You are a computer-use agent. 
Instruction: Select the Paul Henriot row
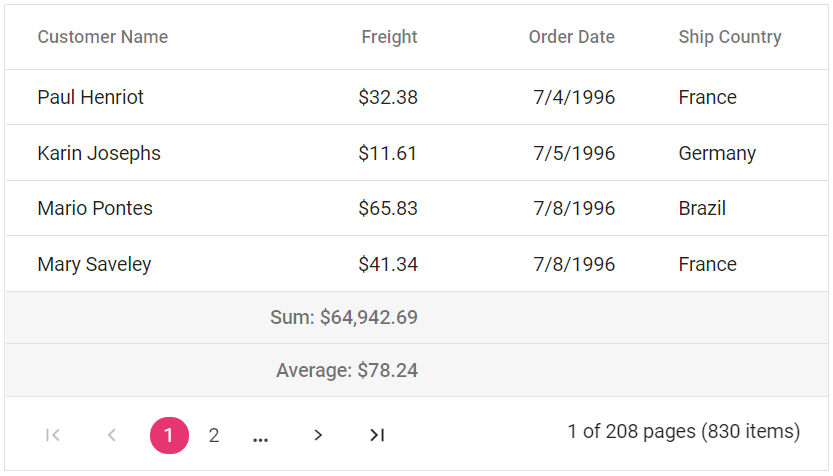(90, 97)
